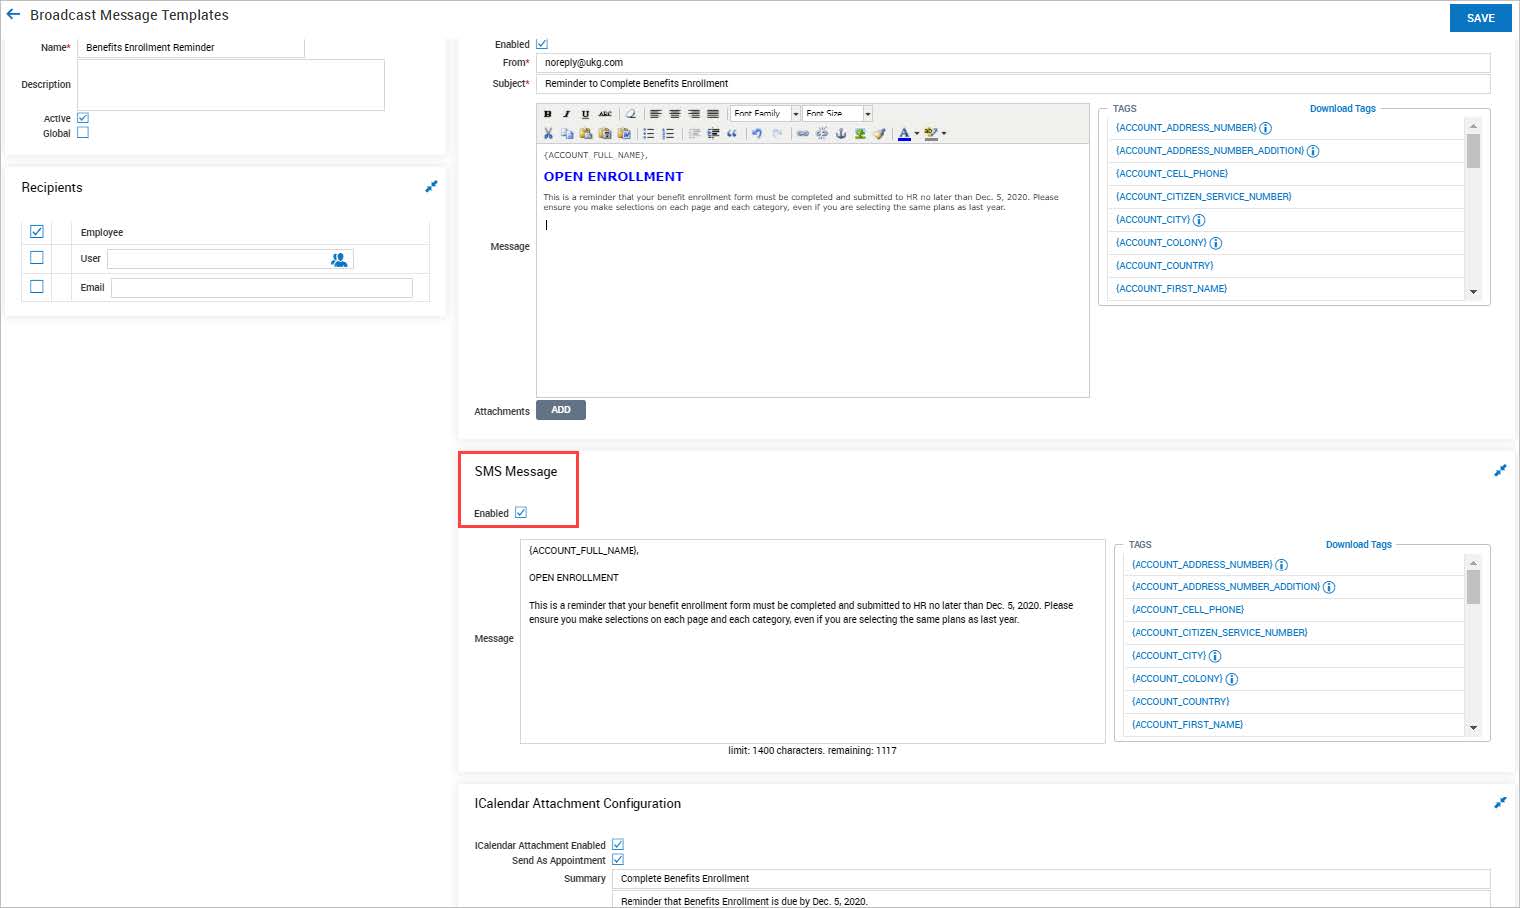Insert an anchor in the message
Image resolution: width=1520 pixels, height=908 pixels.
(x=840, y=133)
